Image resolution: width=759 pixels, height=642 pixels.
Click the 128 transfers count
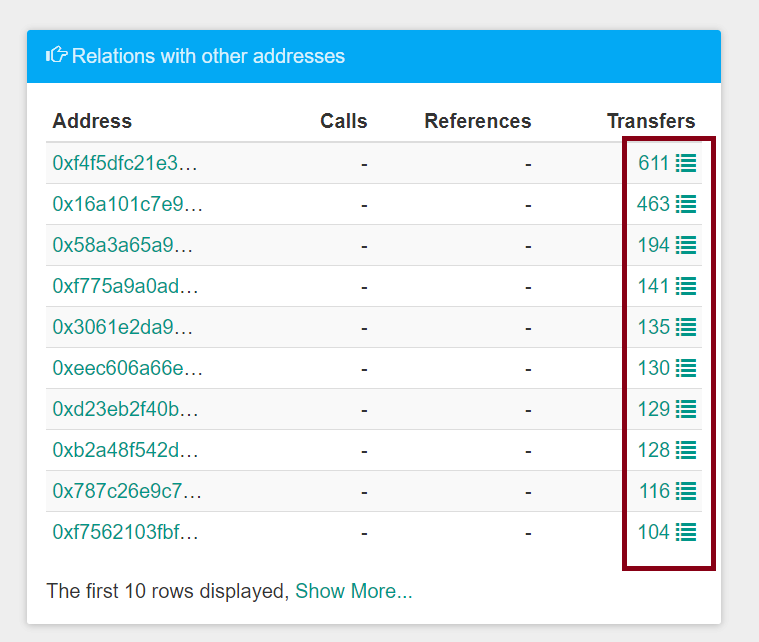coord(653,450)
